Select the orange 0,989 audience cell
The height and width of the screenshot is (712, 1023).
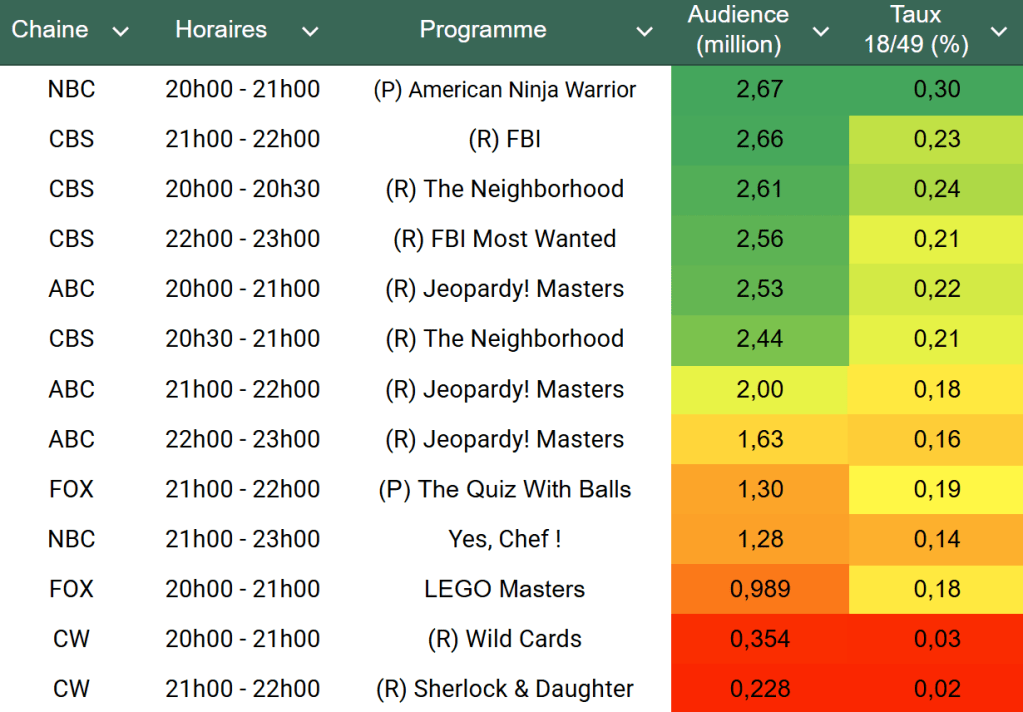point(759,589)
